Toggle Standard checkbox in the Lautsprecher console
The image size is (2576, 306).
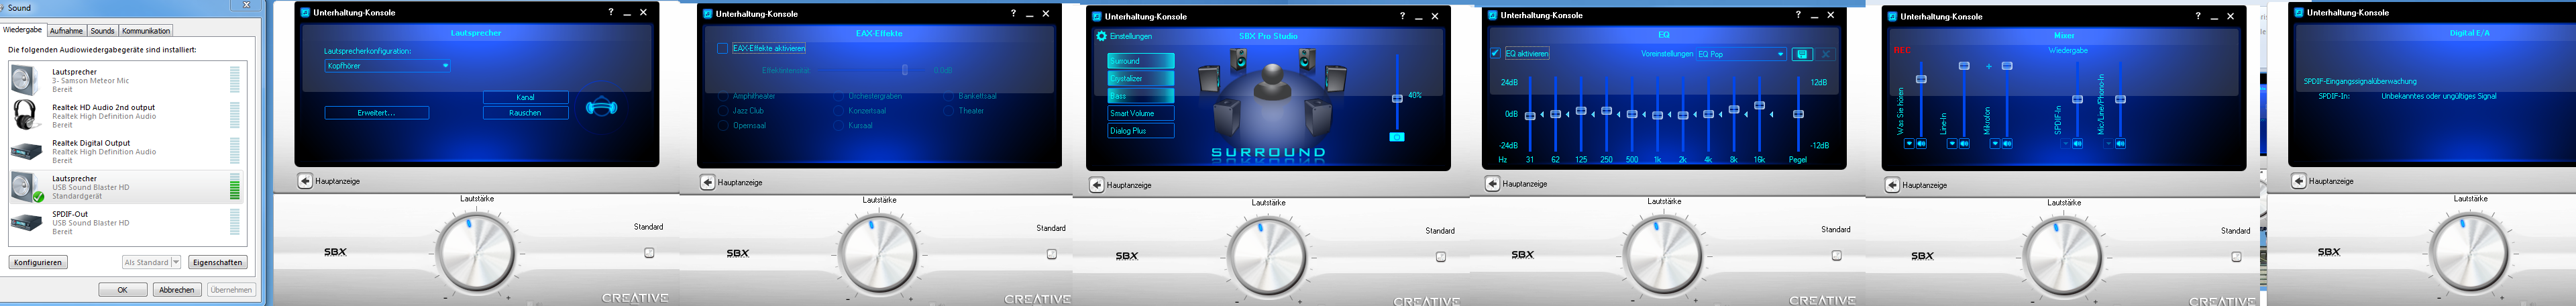click(x=649, y=253)
